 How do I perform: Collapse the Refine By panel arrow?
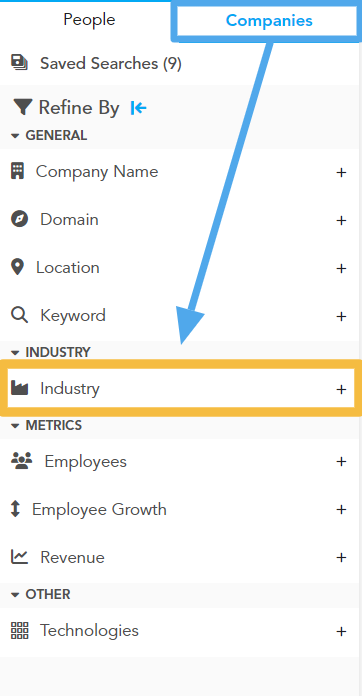pos(138,108)
